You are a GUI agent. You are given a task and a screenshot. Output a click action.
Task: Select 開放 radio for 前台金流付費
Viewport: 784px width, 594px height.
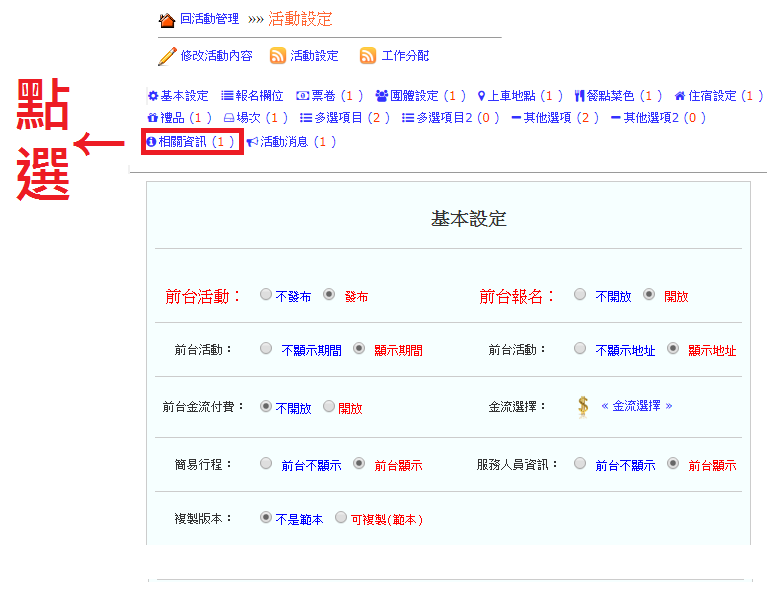[x=329, y=407]
